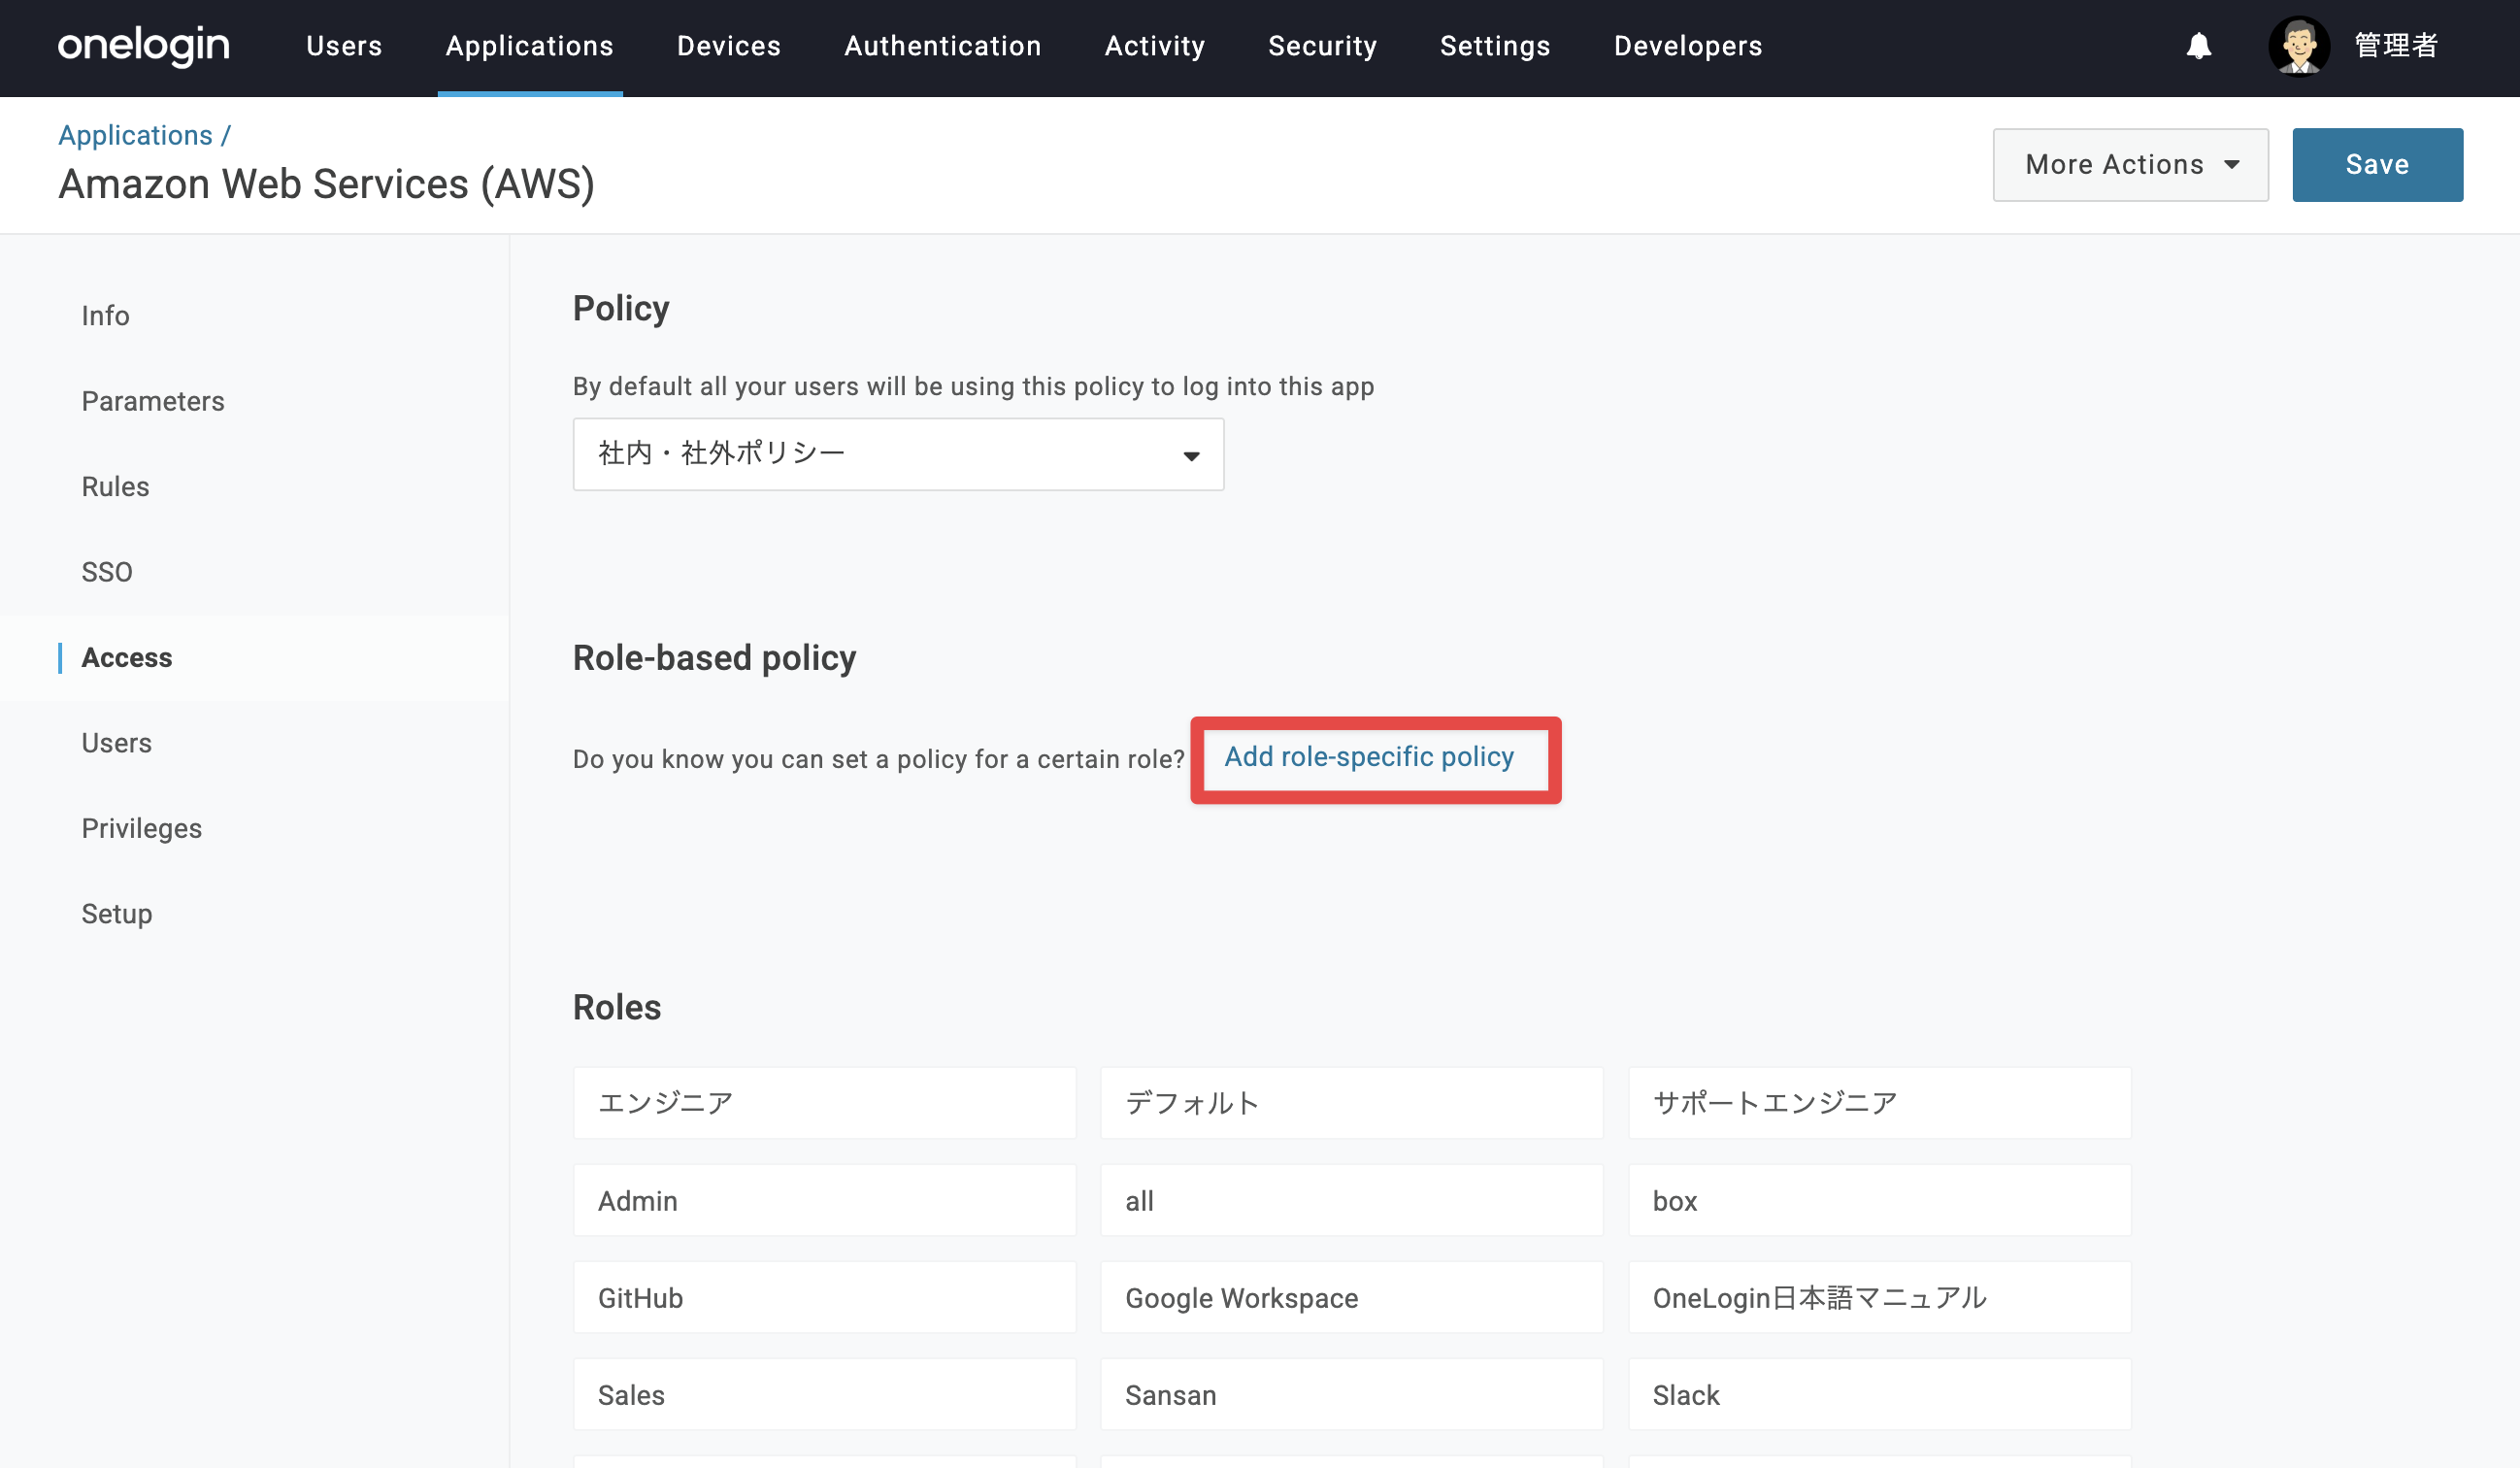Switch to the Parameters tab
Image resolution: width=2520 pixels, height=1468 pixels.
(x=153, y=401)
